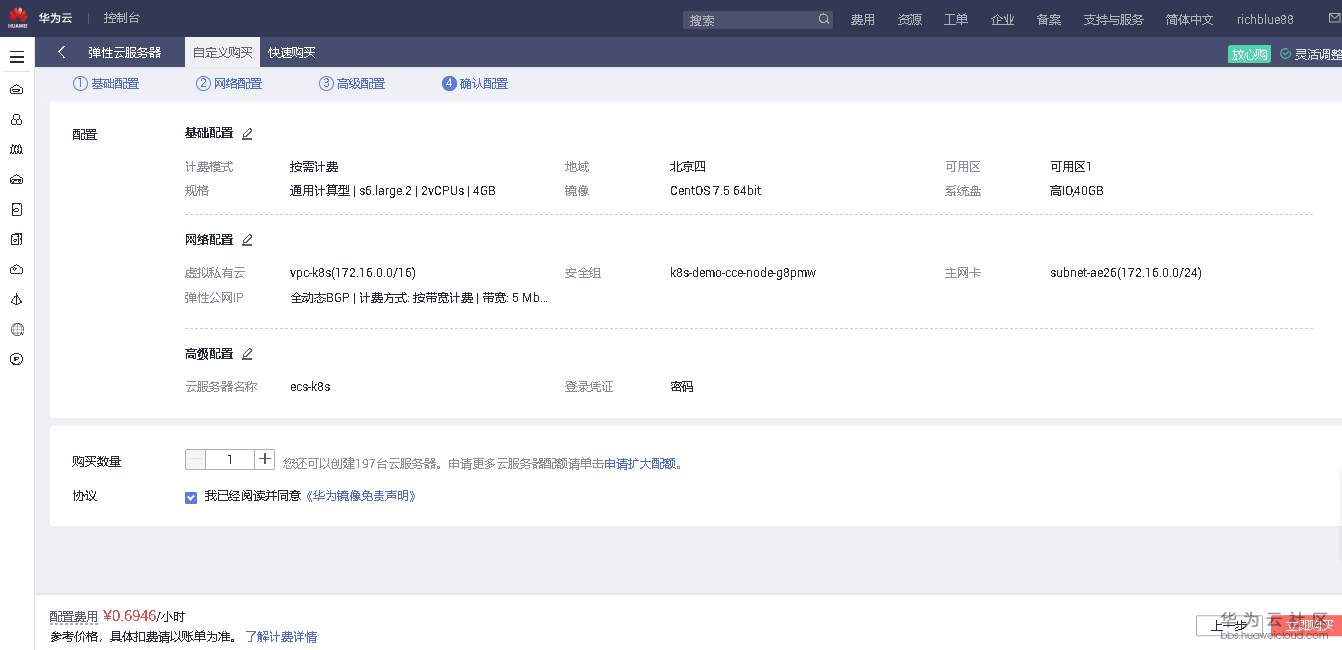This screenshot has height=650, width=1342.
Task: Decrease purchase quantity with minus button
Action: [195, 459]
